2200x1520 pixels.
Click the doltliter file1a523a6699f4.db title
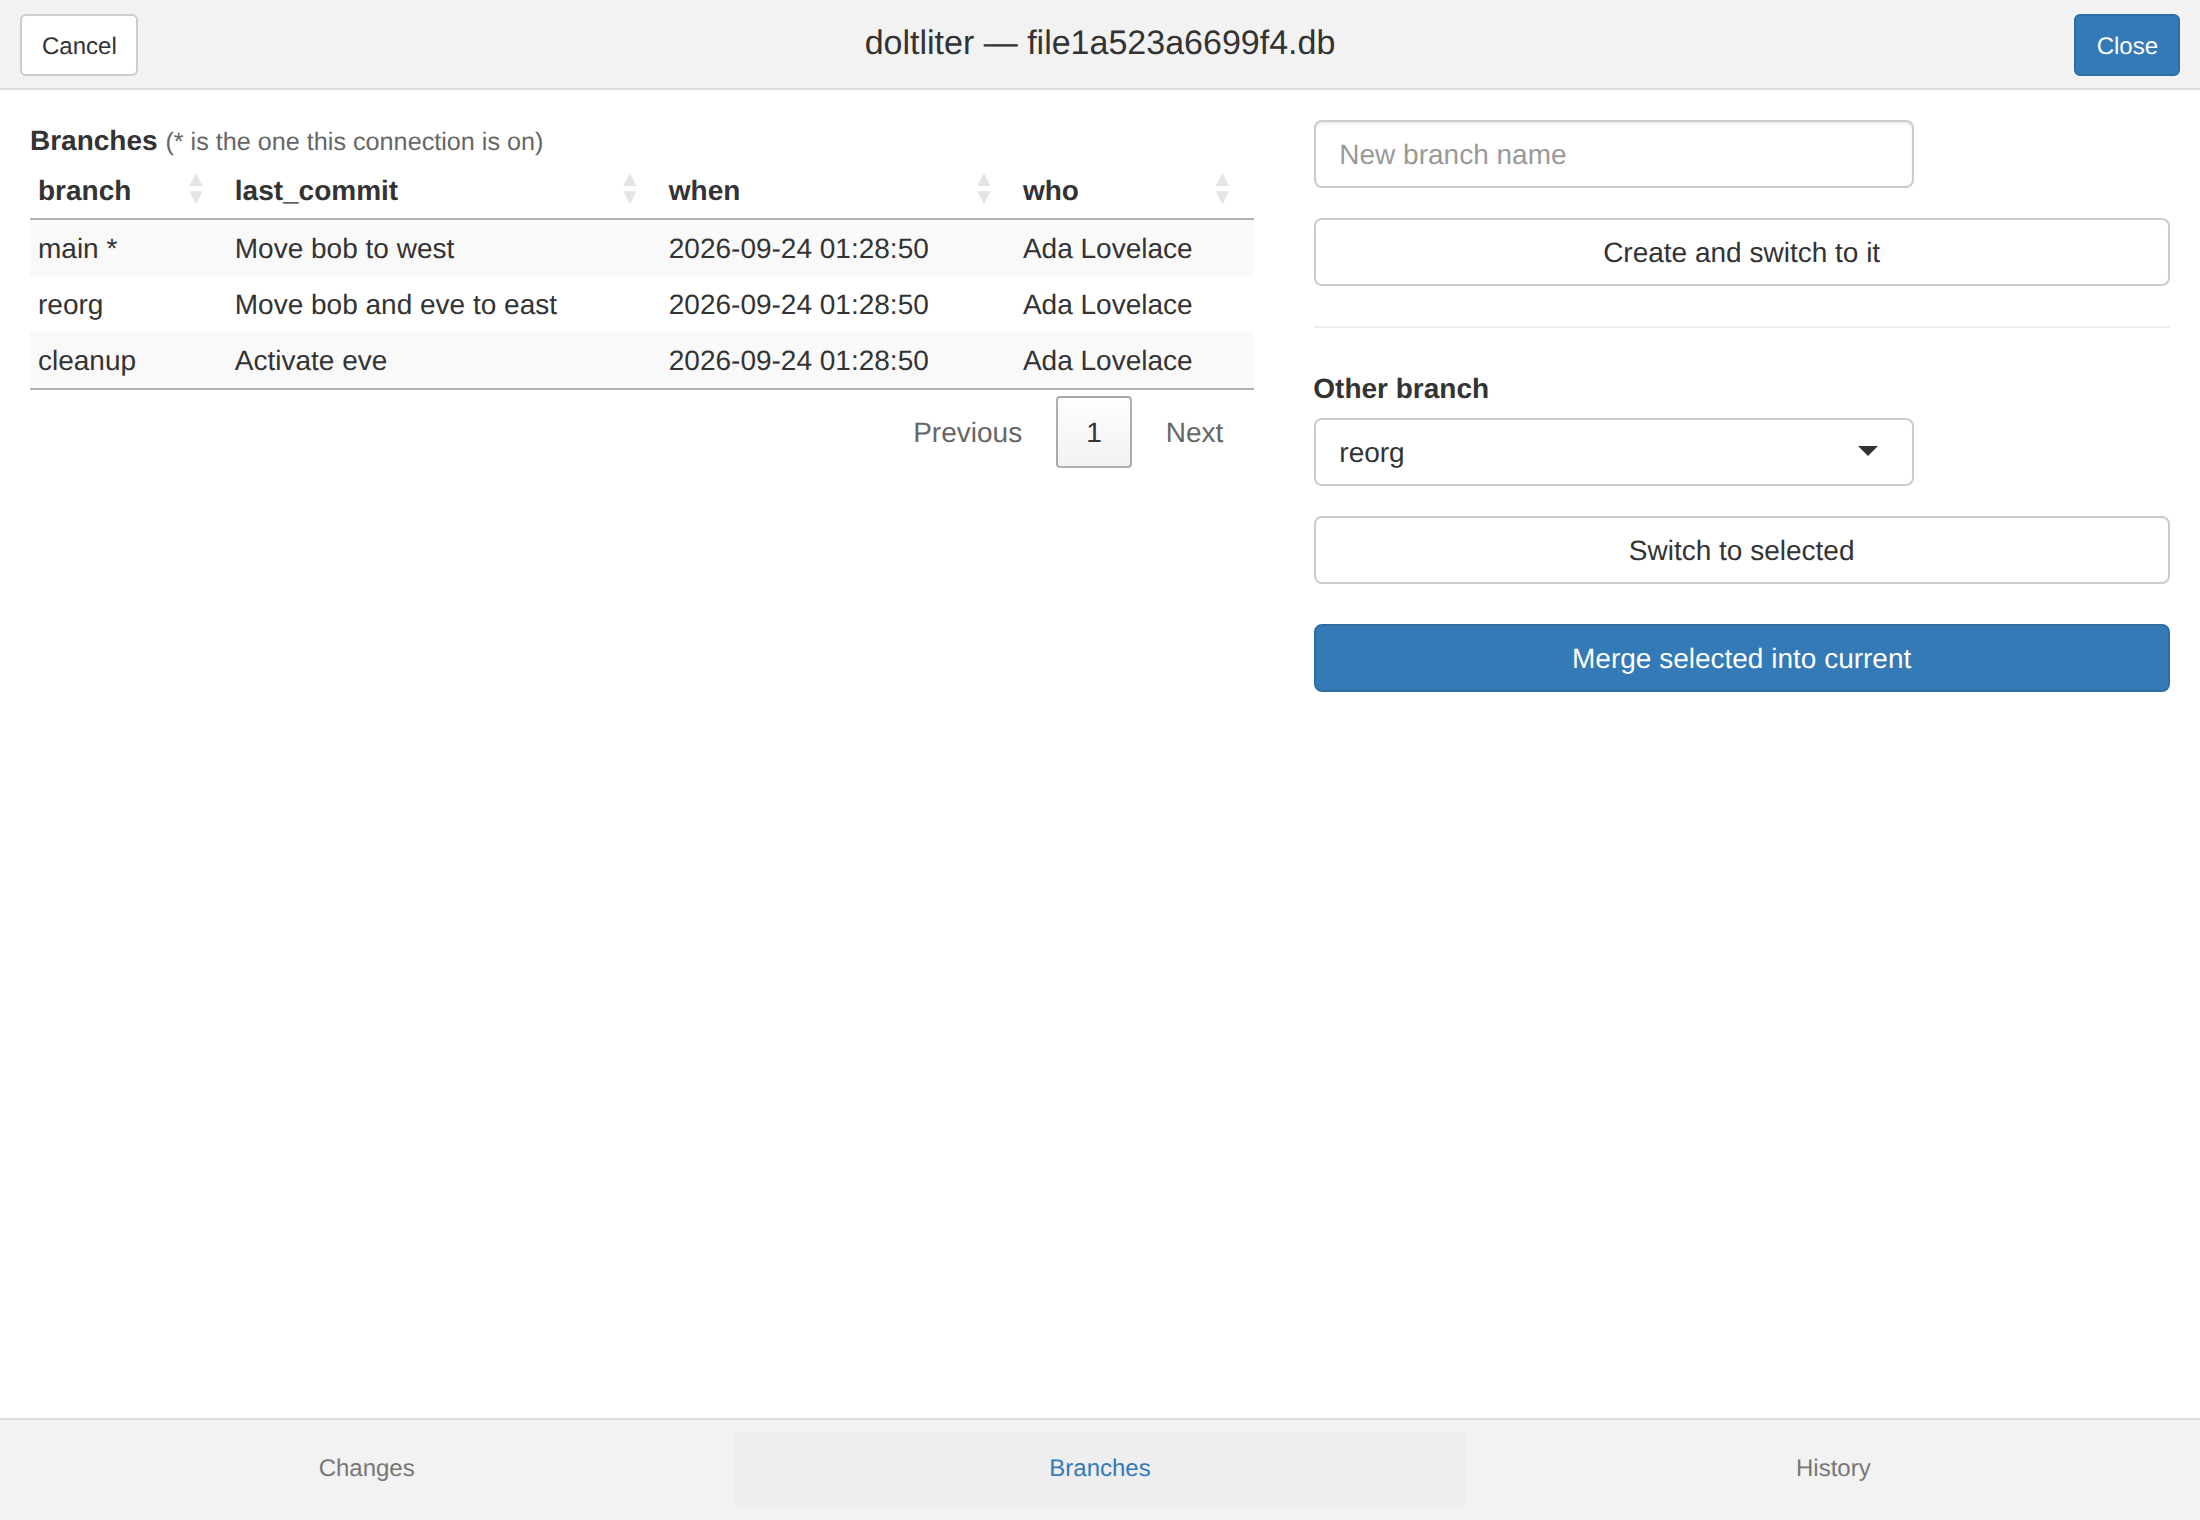point(1099,43)
